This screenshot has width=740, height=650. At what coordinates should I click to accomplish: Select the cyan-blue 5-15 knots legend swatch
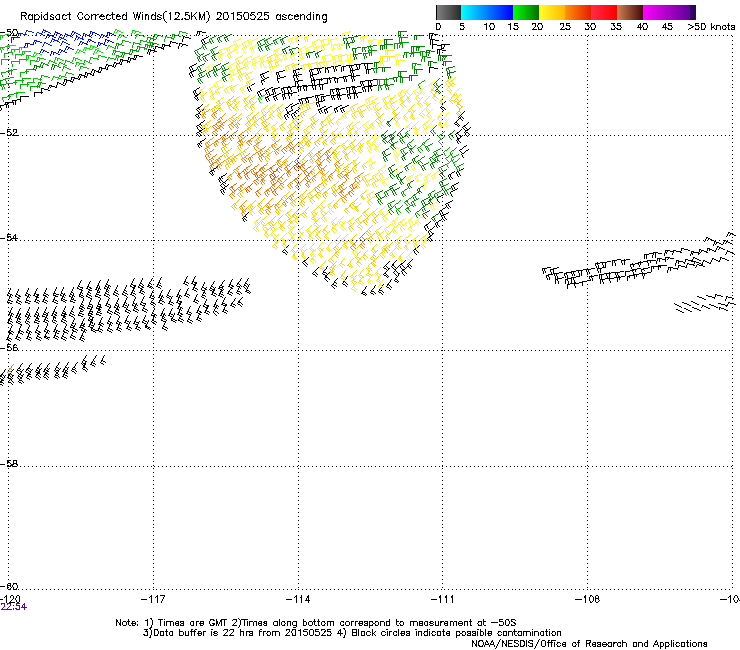(x=487, y=12)
